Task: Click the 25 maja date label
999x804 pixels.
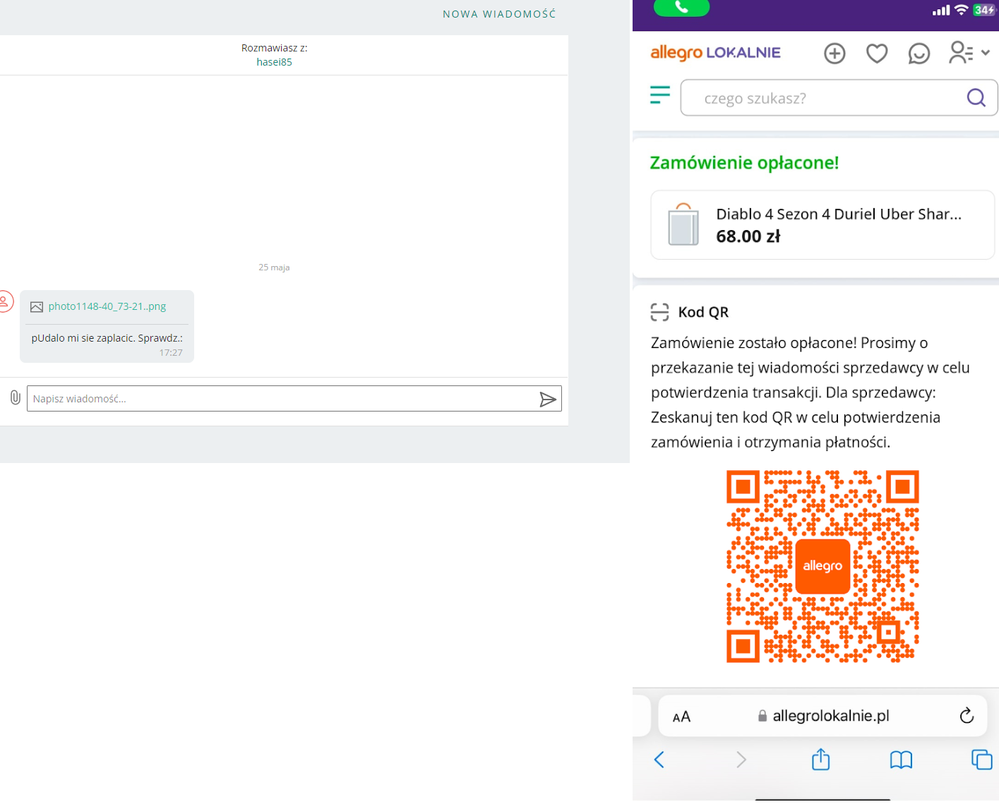Action: pyautogui.click(x=274, y=268)
